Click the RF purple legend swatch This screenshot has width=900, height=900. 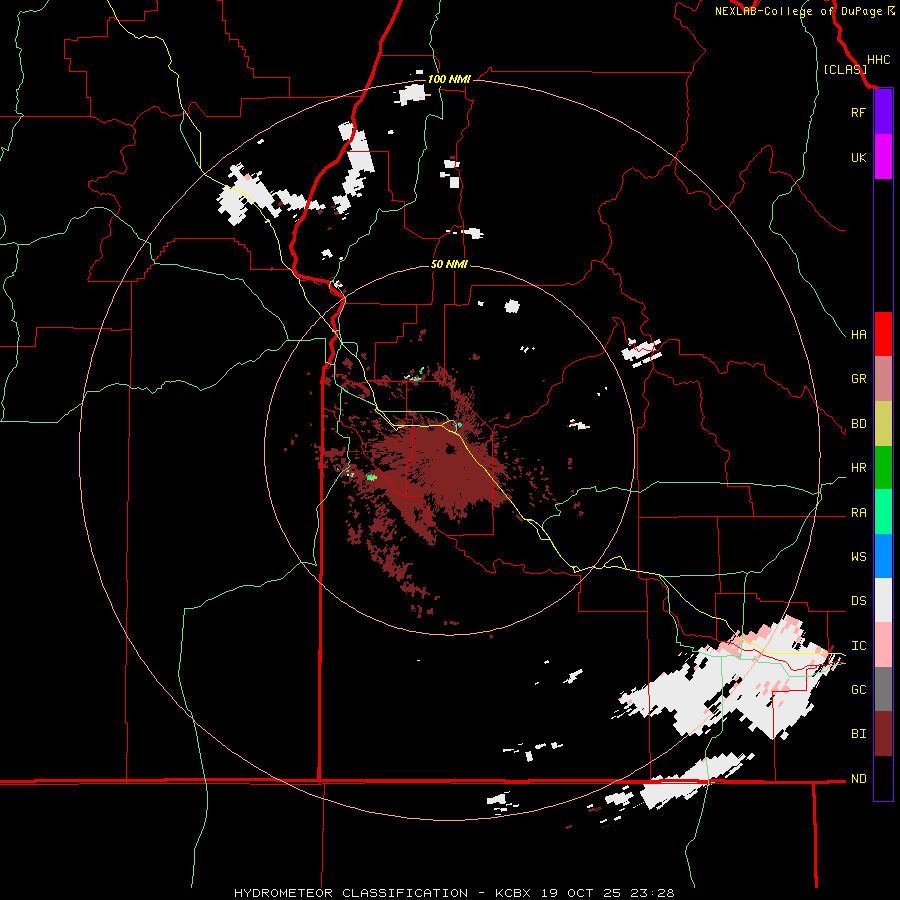(883, 112)
